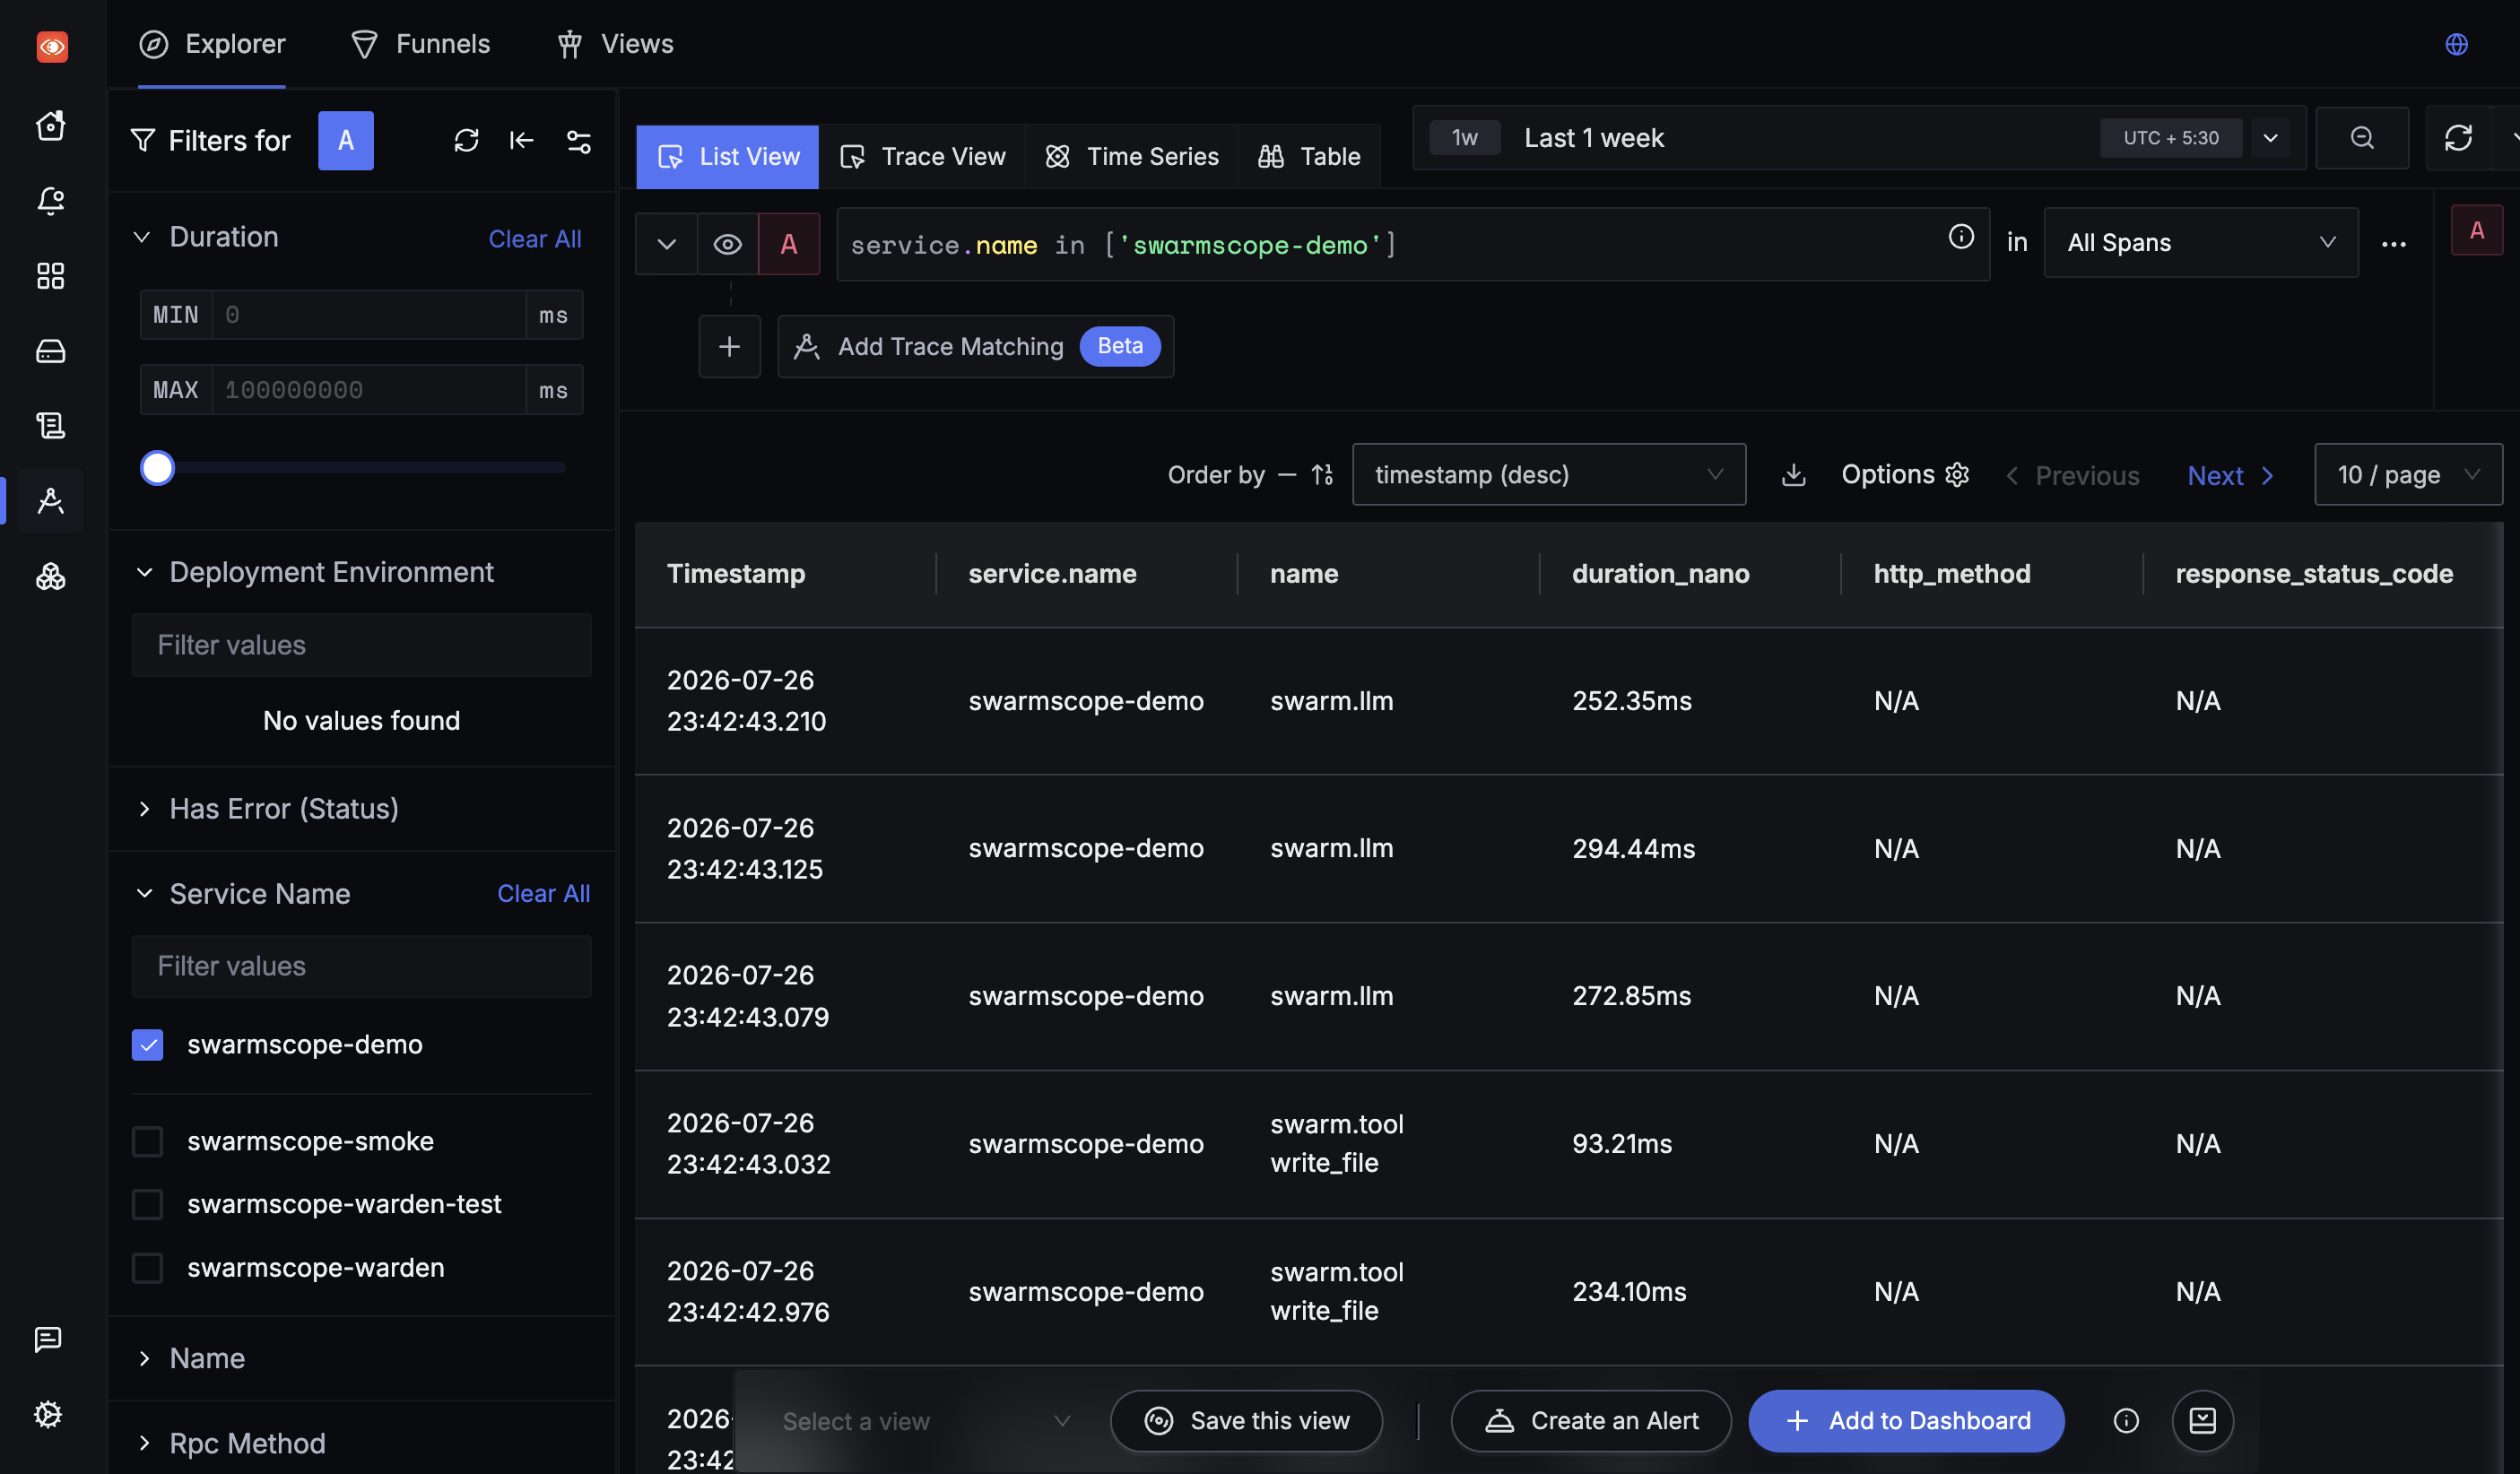The height and width of the screenshot is (1474, 2520).
Task: Open the All Spans dropdown
Action: pos(2201,243)
